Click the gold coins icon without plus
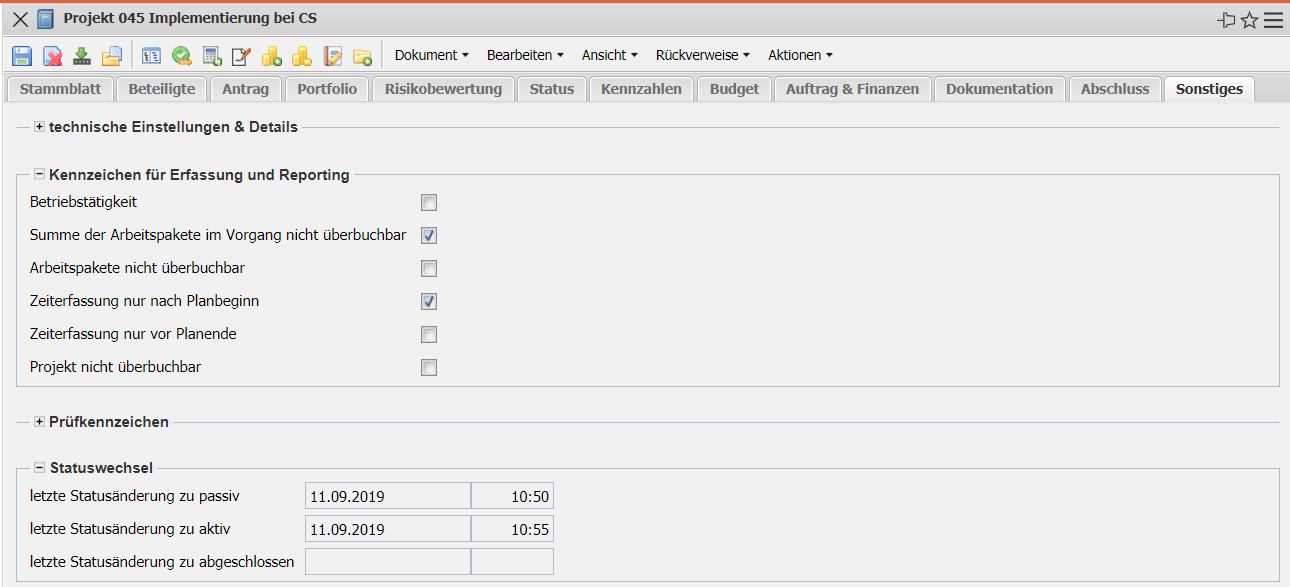 click(x=302, y=56)
